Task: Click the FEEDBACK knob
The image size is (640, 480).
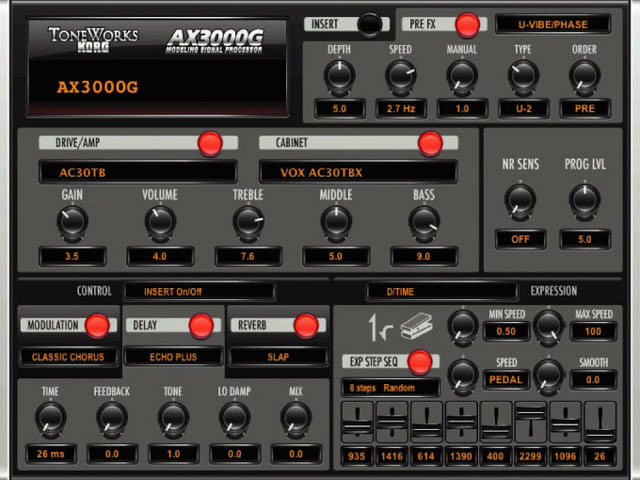Action: click(x=112, y=419)
